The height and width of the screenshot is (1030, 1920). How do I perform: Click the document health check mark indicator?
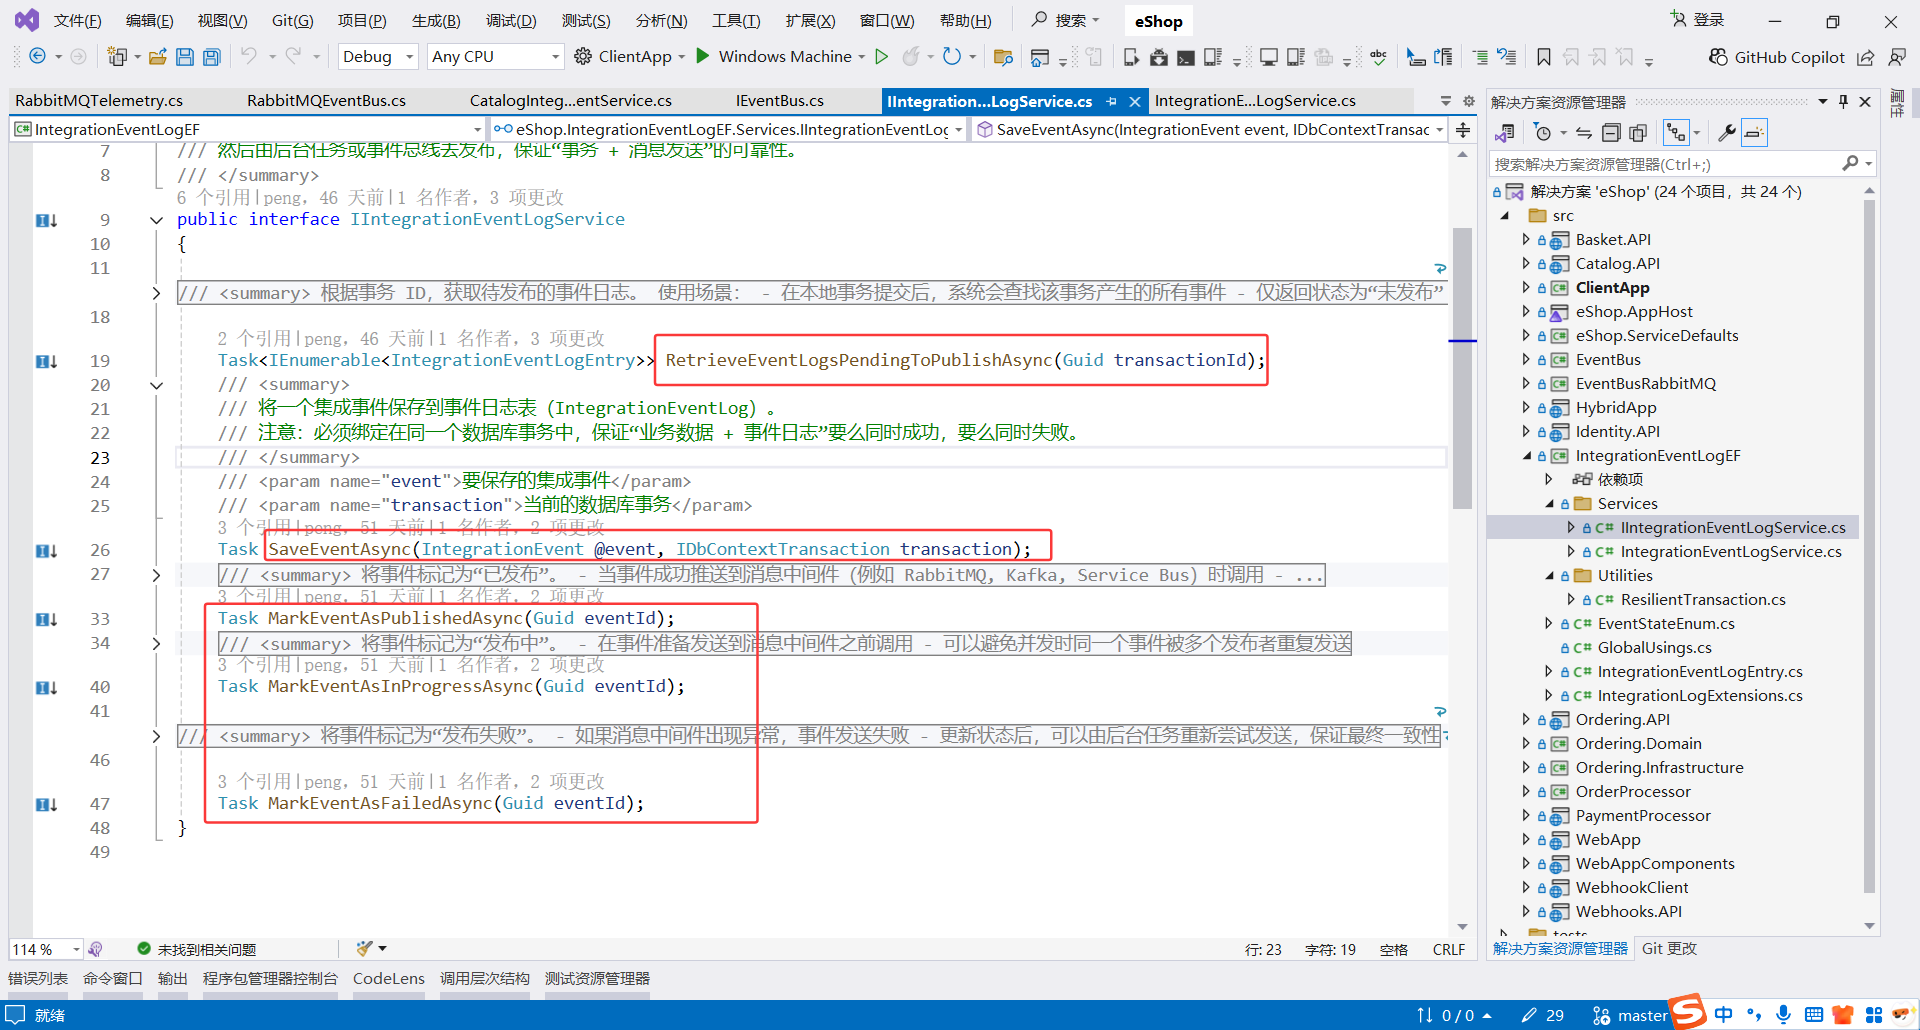coord(144,949)
